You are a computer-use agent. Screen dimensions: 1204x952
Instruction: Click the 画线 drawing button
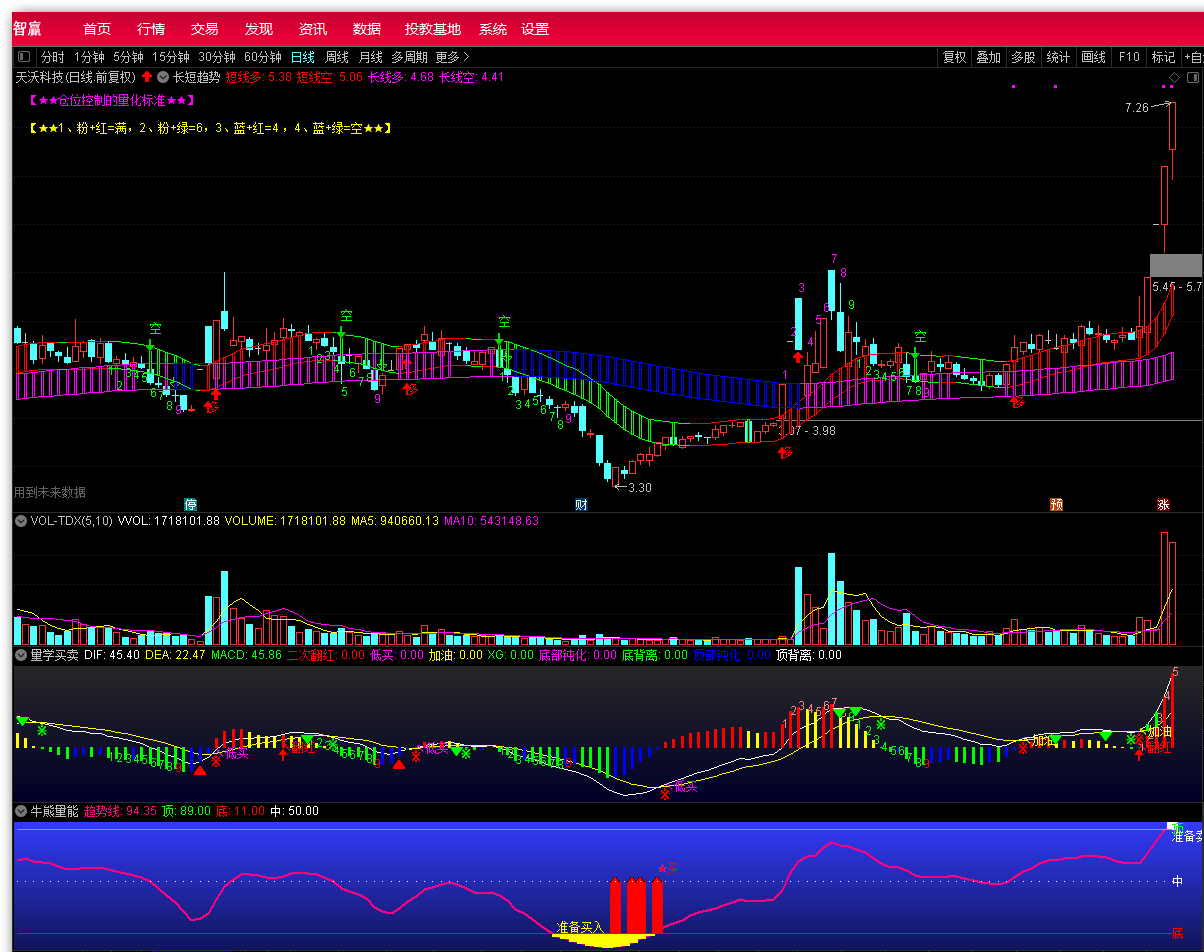pos(1093,57)
